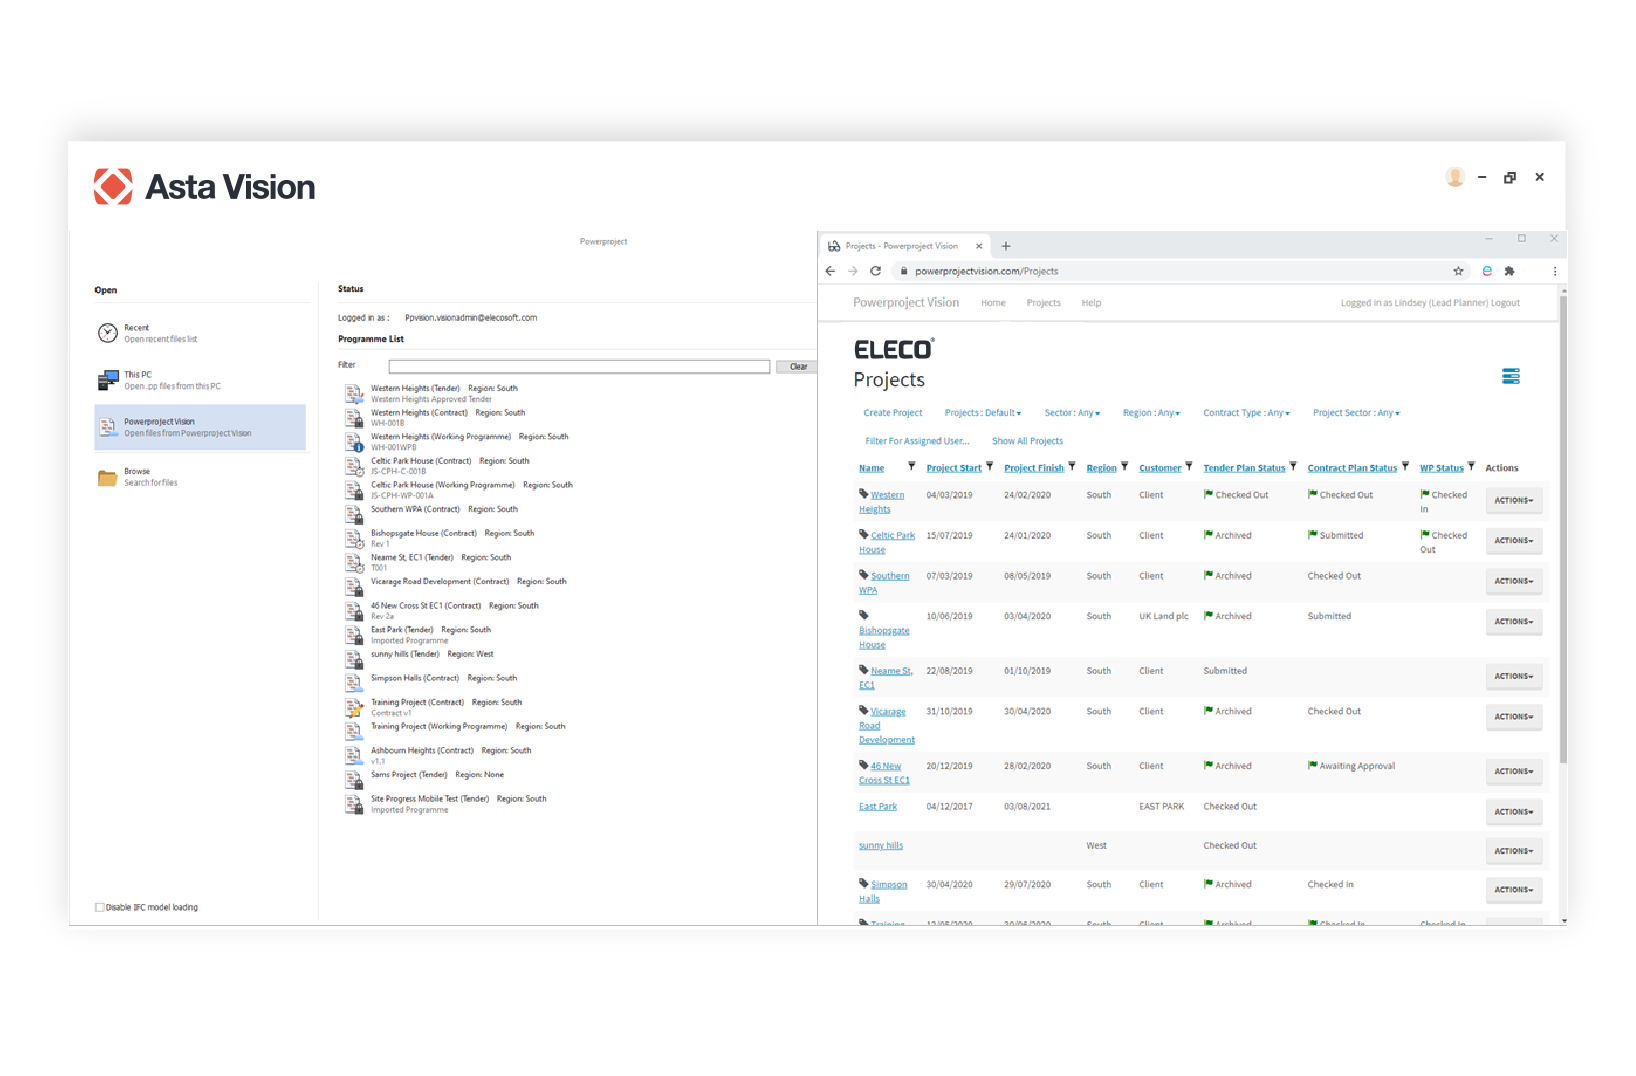Click Create Project link
Image resolution: width=1636 pixels, height=1076 pixels.
[893, 413]
